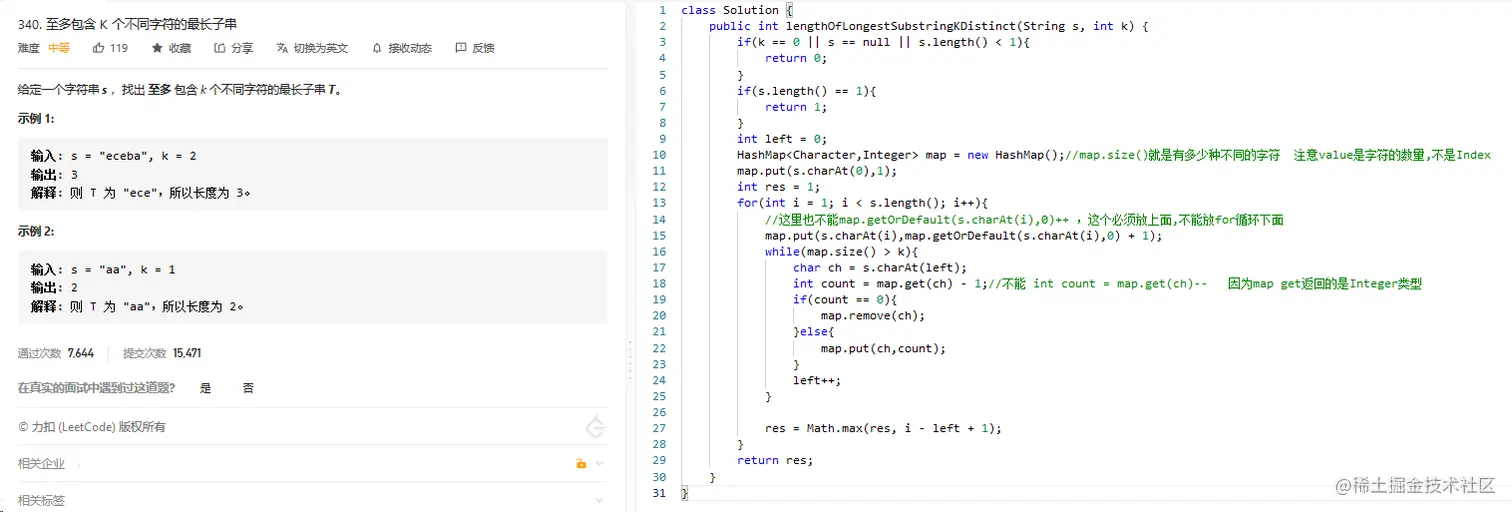Click the 'return res;' code line
Image resolution: width=1512 pixels, height=512 pixels.
click(775, 460)
